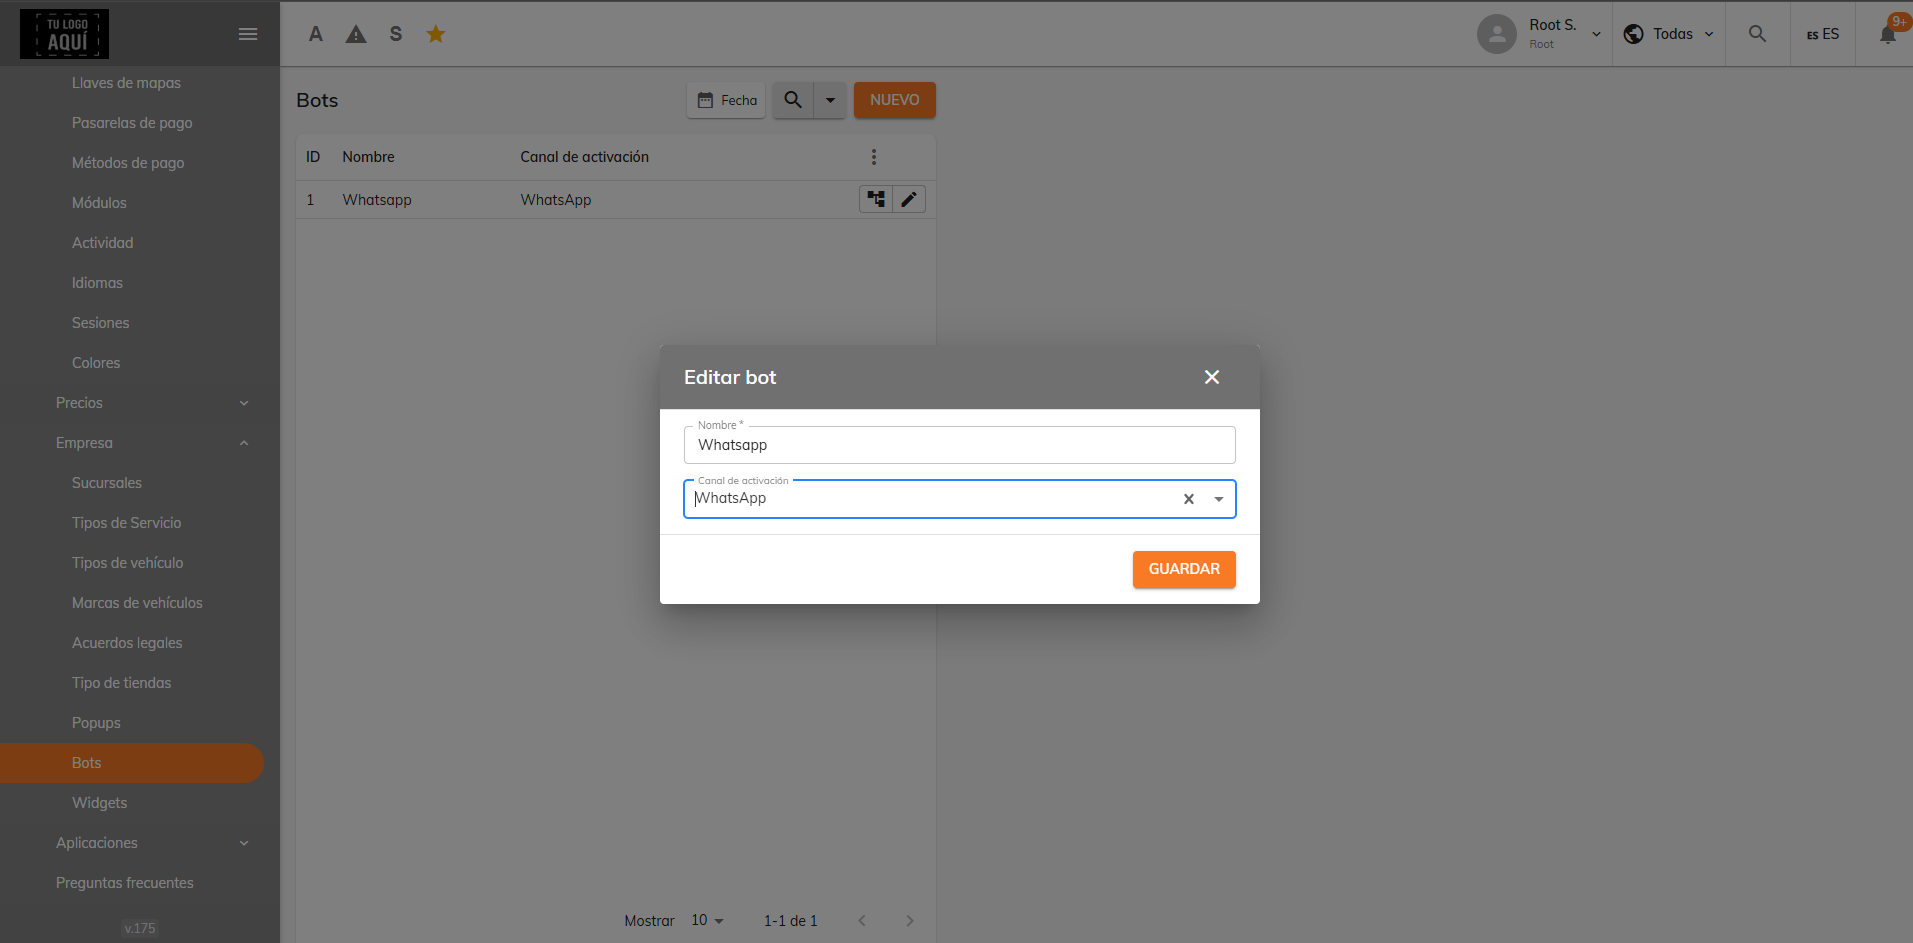1913x943 pixels.
Task: Click pencil edit icon in Whatsapp row
Action: [x=909, y=199]
